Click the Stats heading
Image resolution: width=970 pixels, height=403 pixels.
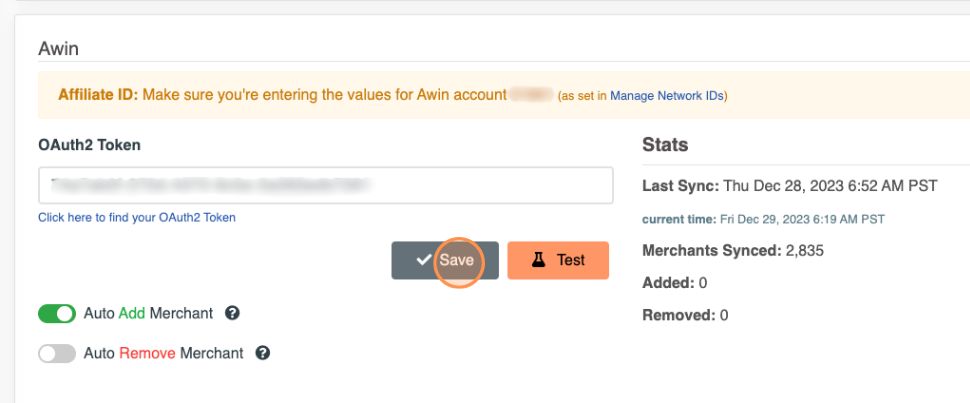pos(665,145)
